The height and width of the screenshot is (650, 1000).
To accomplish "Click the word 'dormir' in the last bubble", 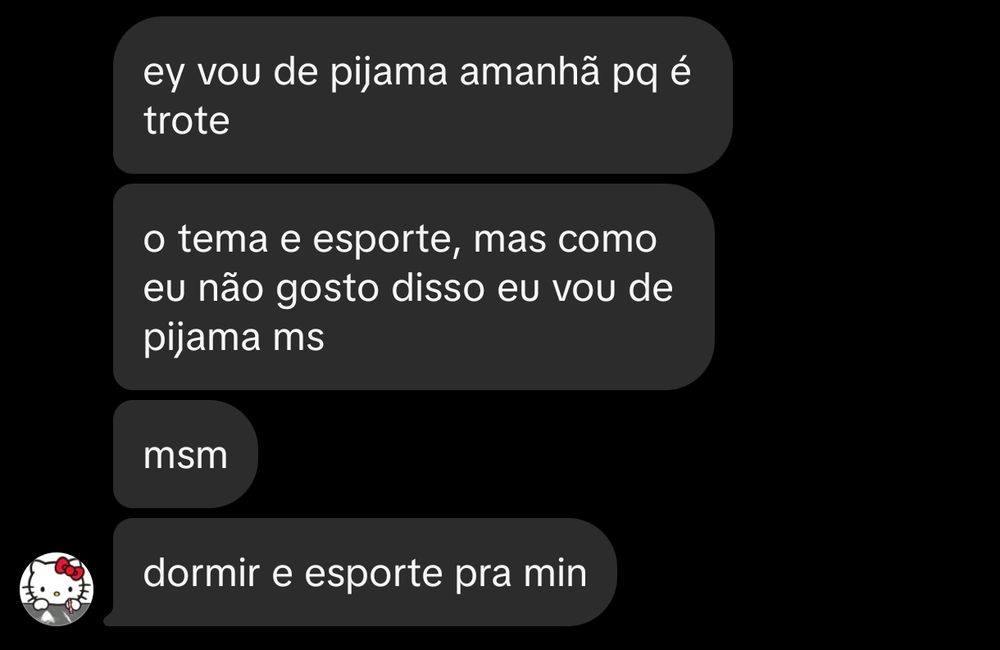I will (202, 572).
